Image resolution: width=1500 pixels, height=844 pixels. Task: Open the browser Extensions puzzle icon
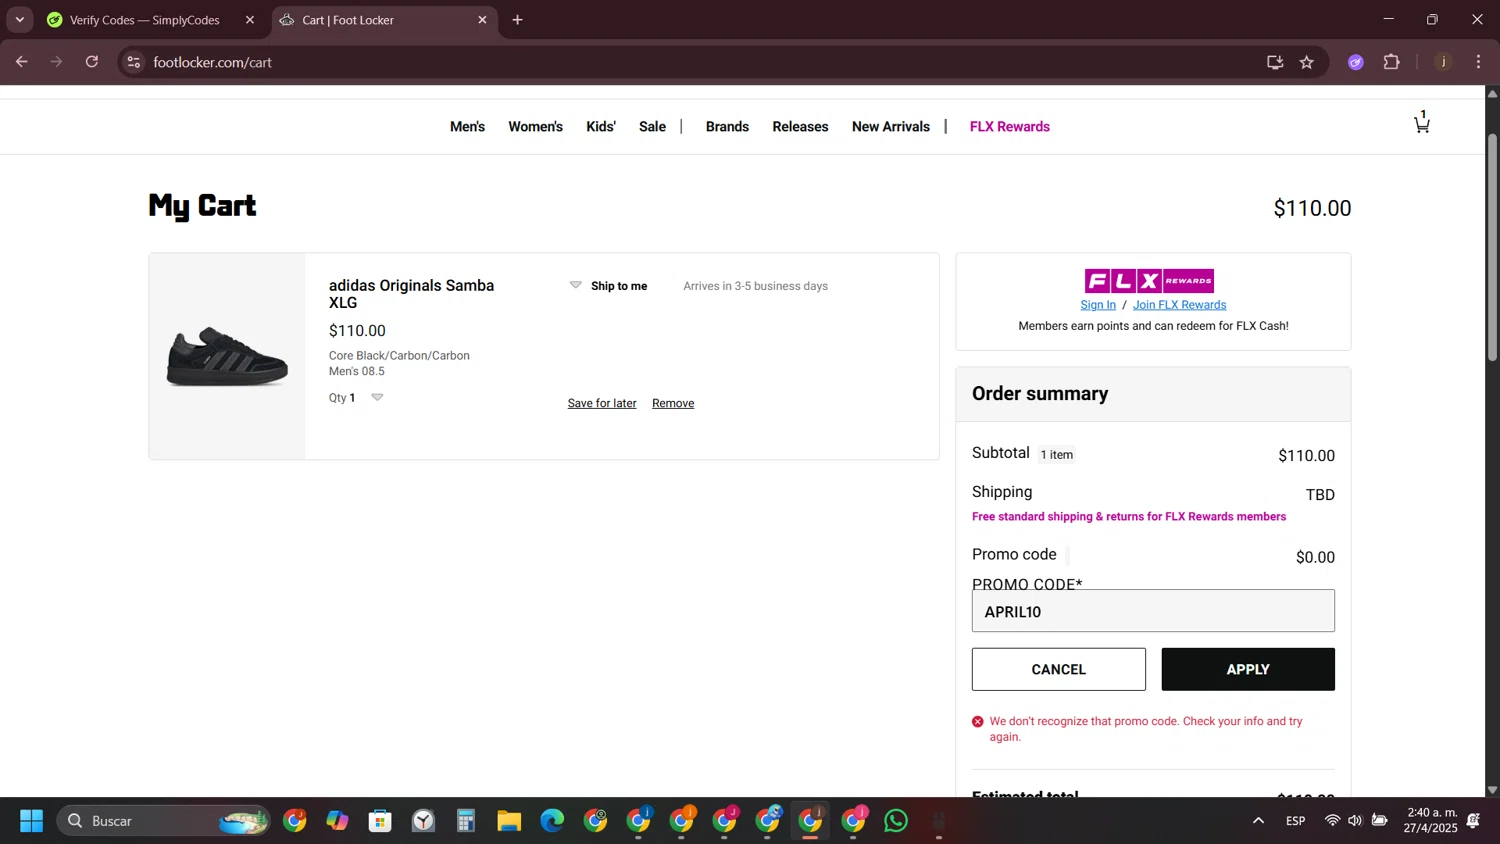click(1391, 62)
